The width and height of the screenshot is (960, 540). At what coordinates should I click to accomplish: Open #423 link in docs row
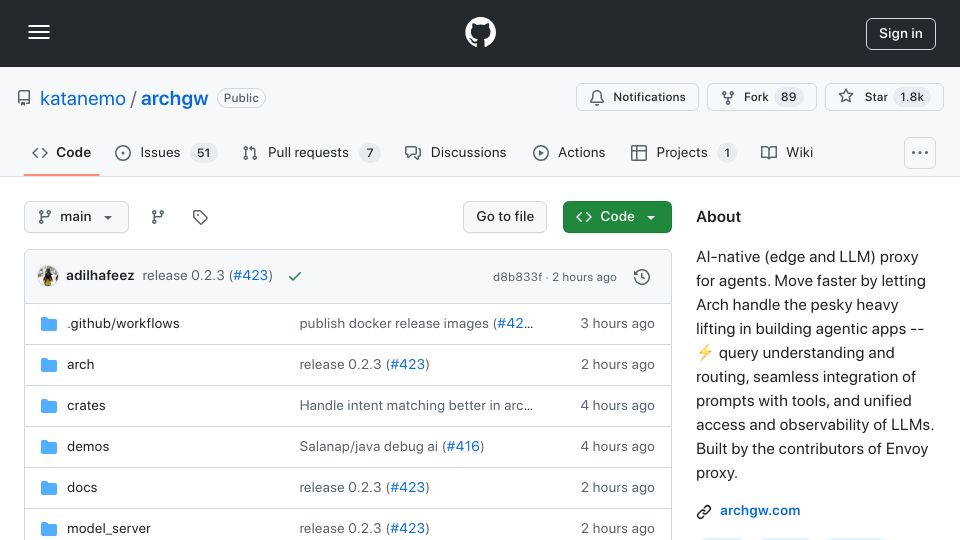click(407, 487)
